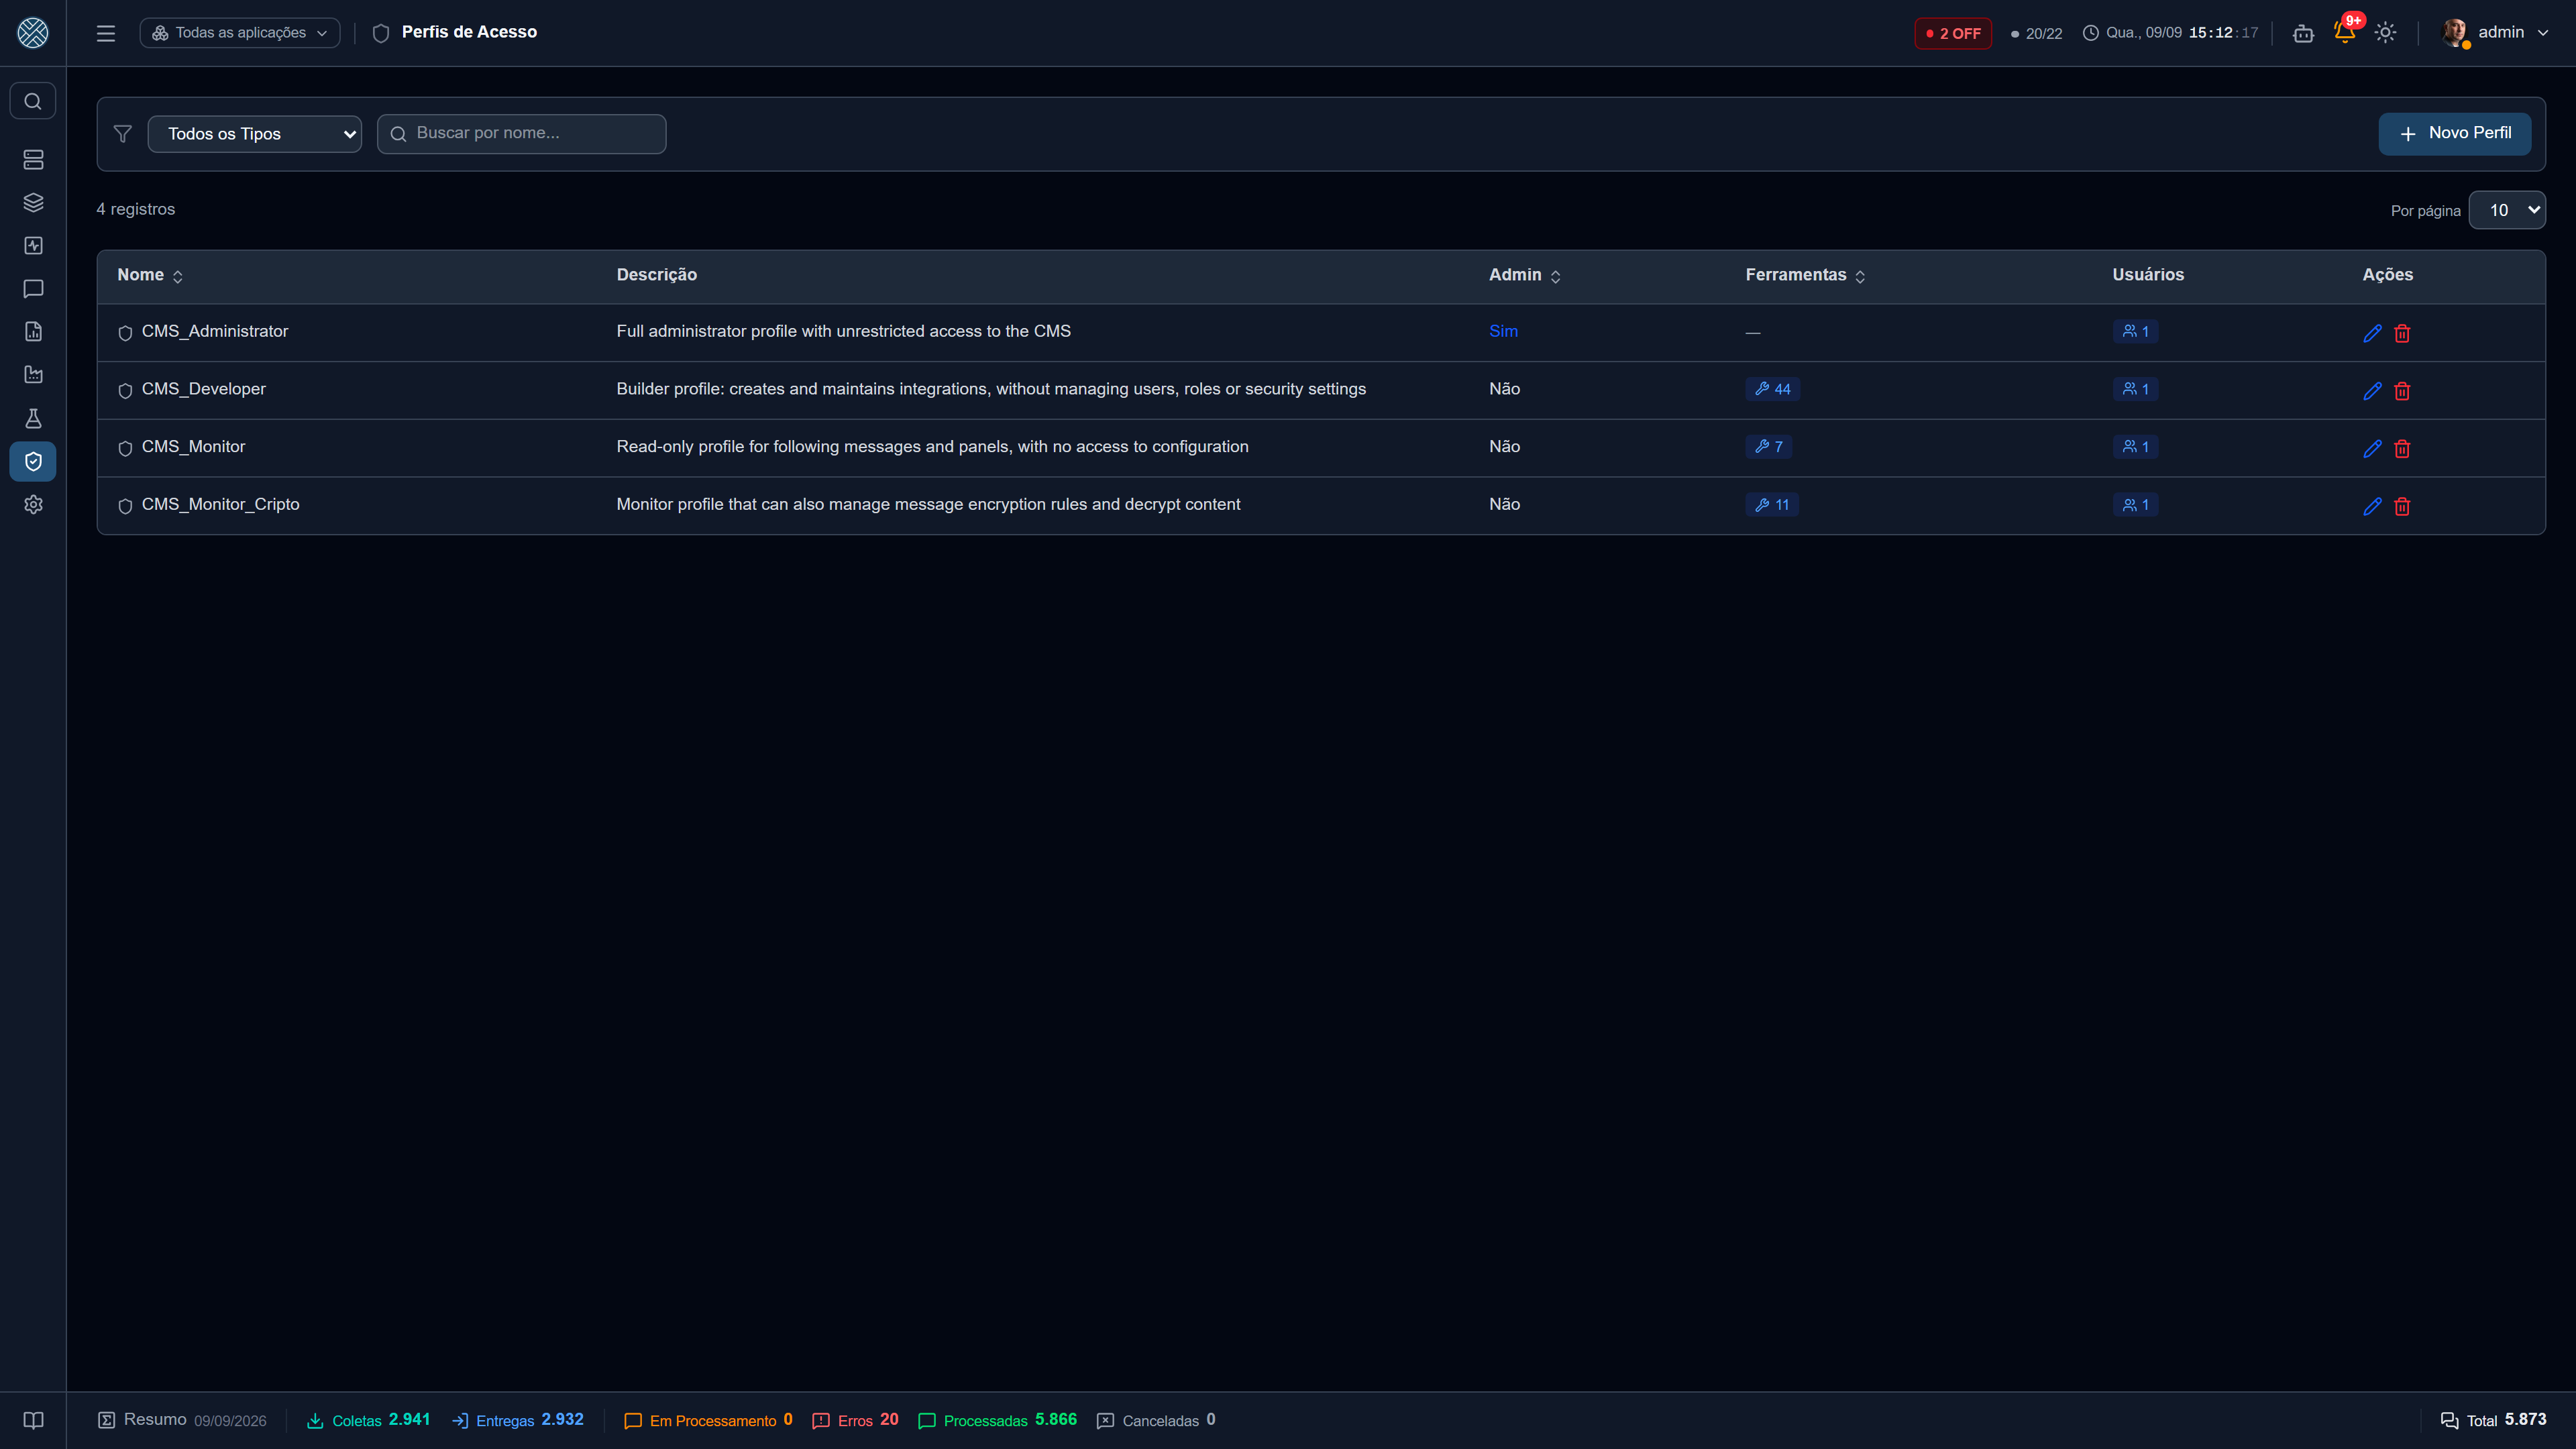The height and width of the screenshot is (1449, 2576).
Task: Click the filter funnel icon
Action: coord(123,134)
